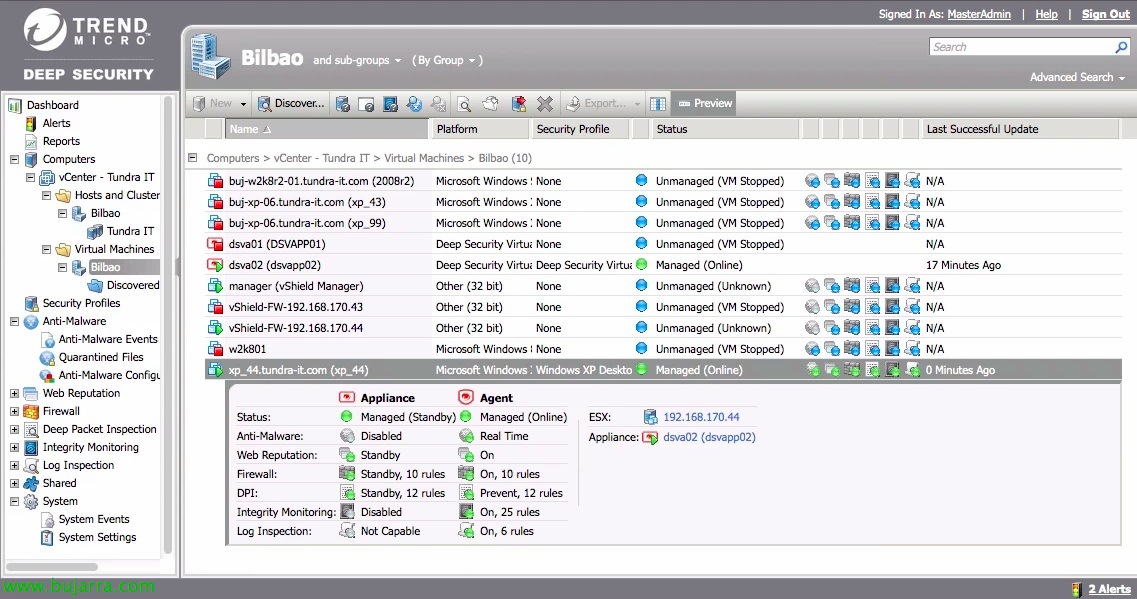
Task: Click the System Settings icon in sidebar
Action: 47,538
